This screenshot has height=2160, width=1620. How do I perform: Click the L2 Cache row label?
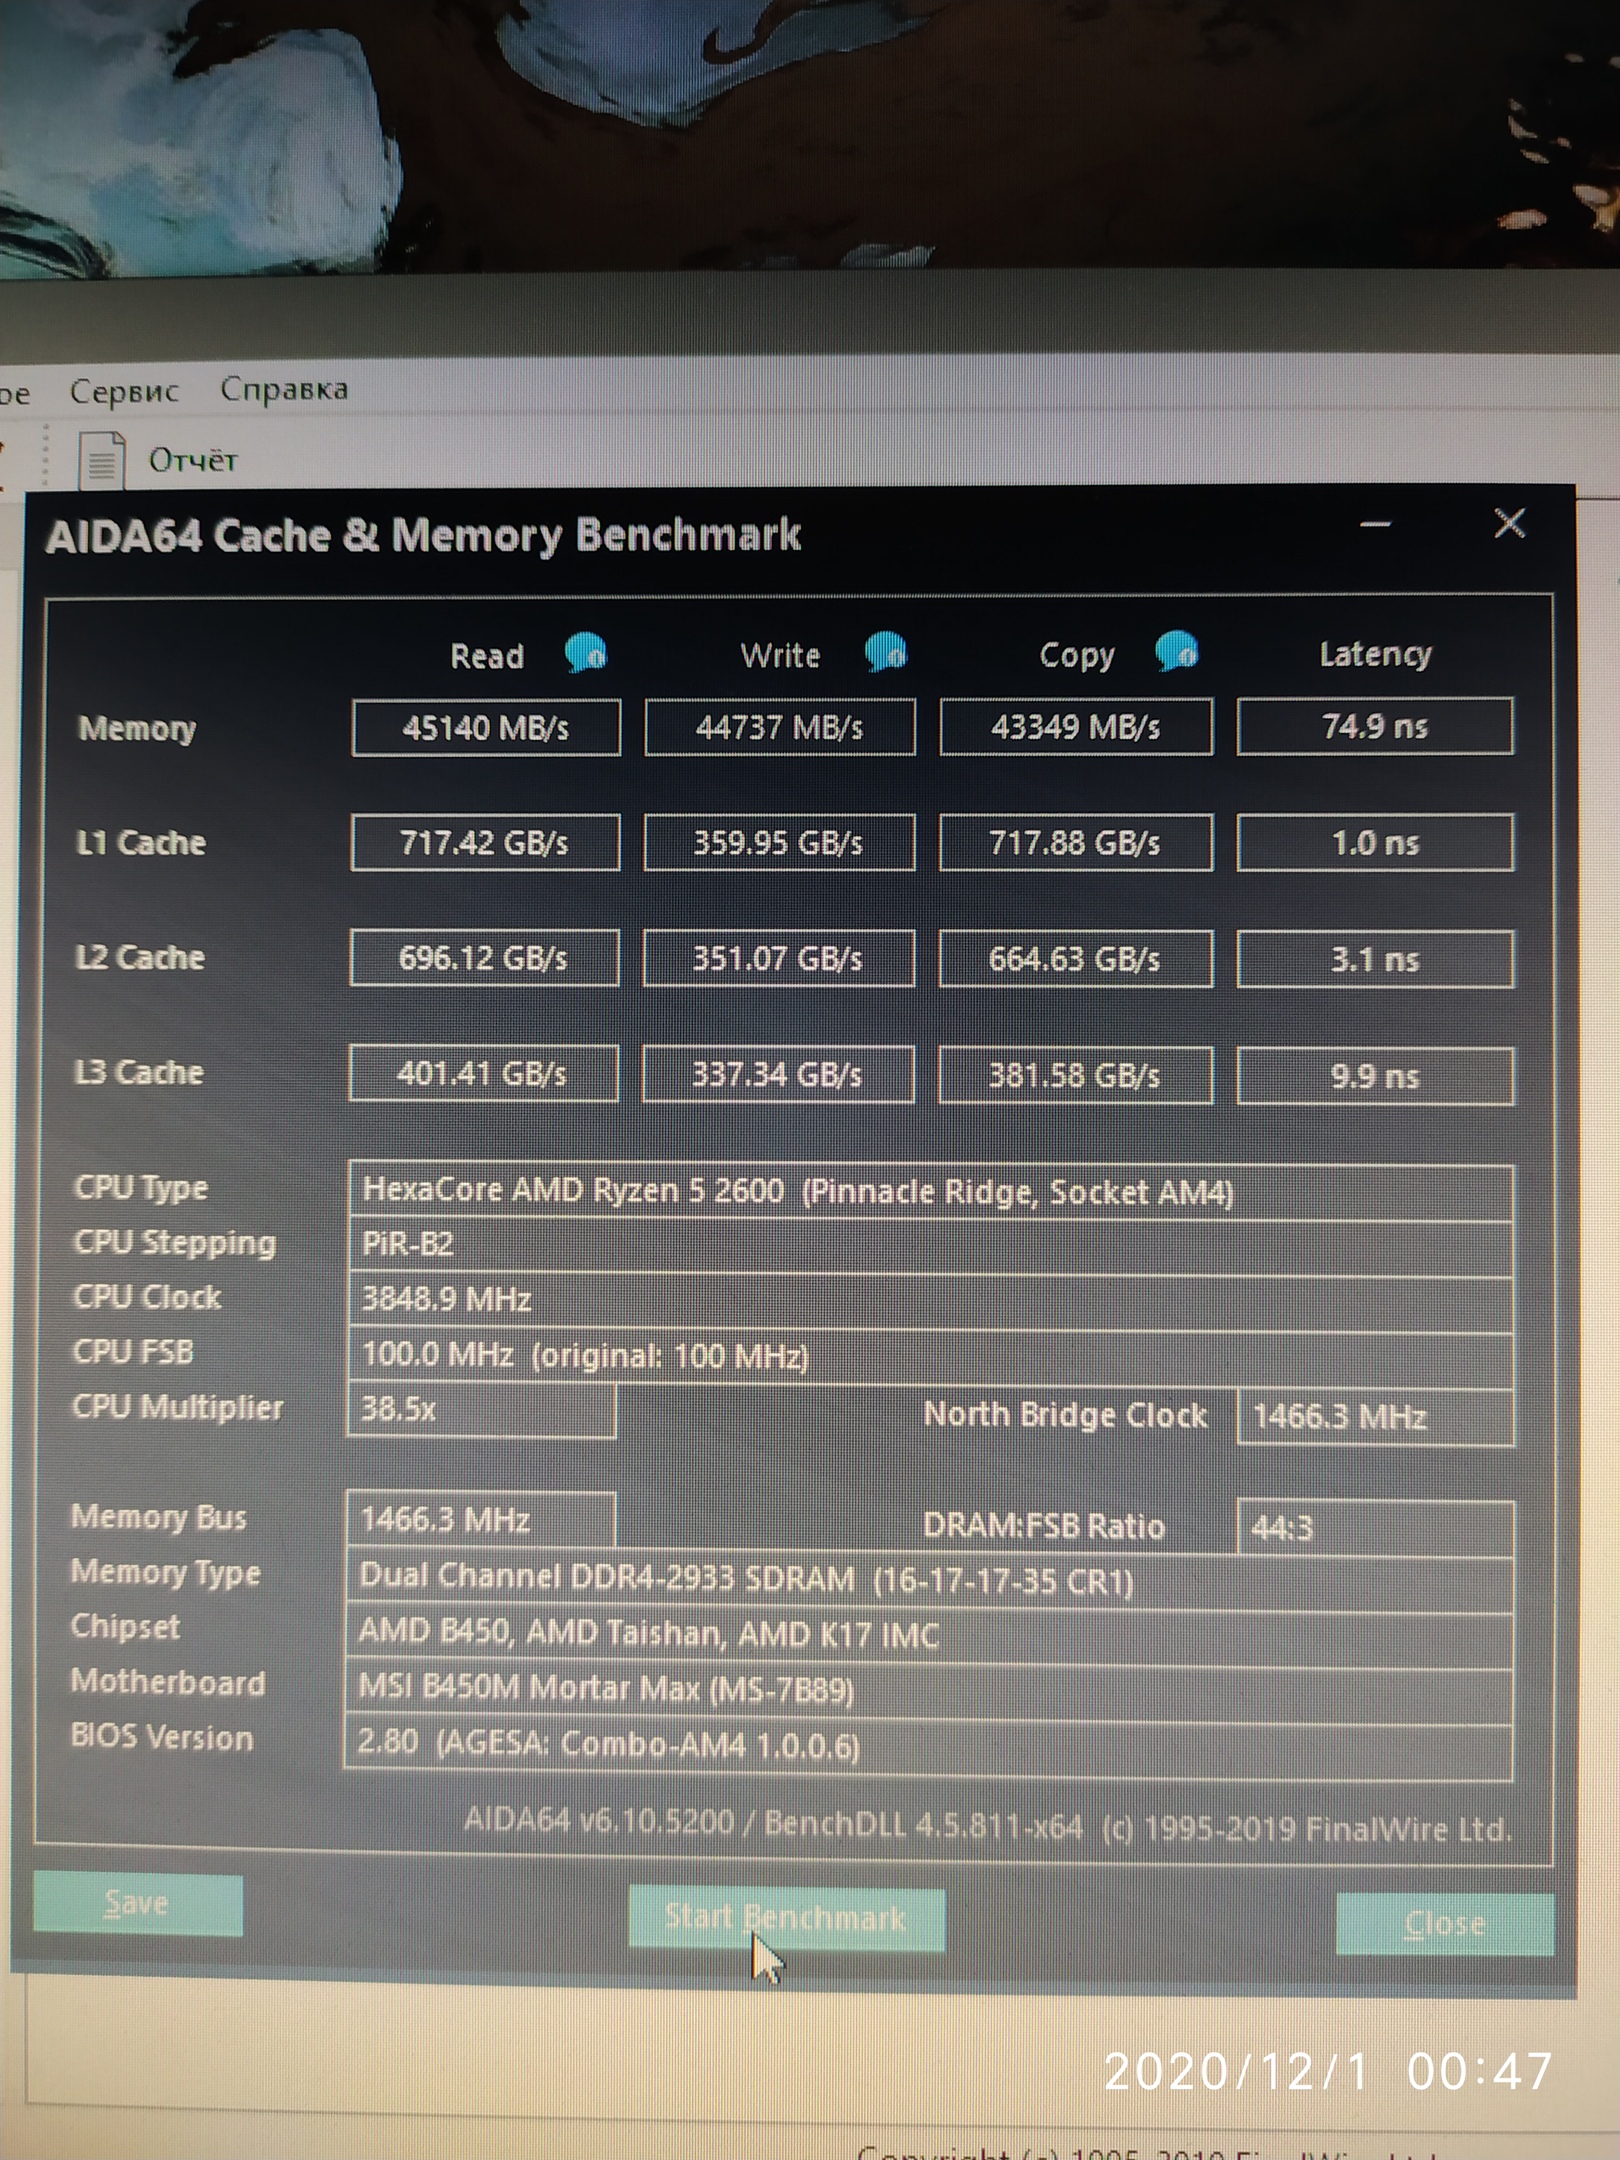click(x=140, y=958)
